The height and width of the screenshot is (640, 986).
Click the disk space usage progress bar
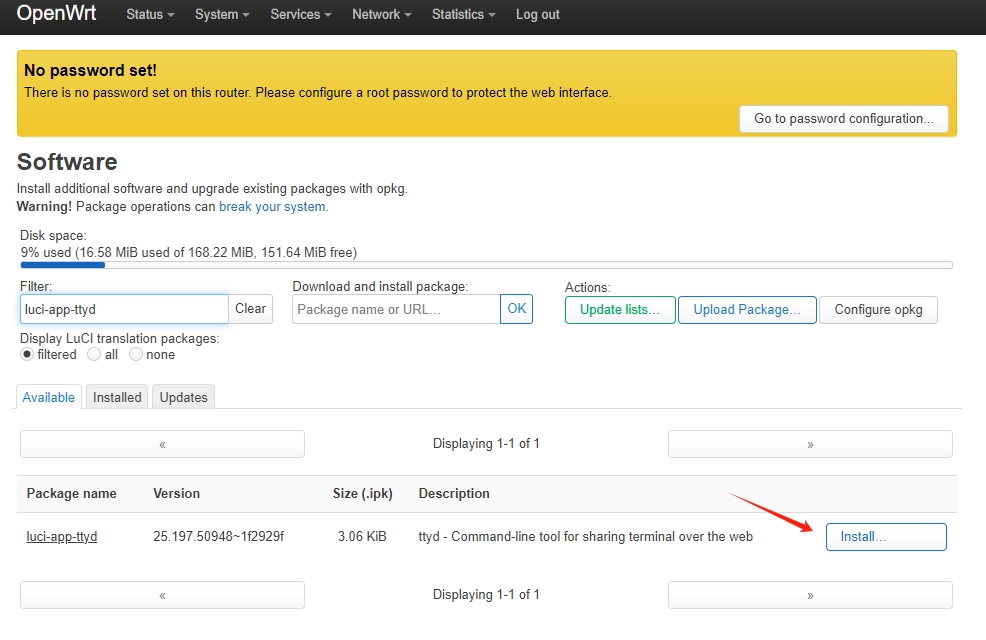[x=486, y=265]
